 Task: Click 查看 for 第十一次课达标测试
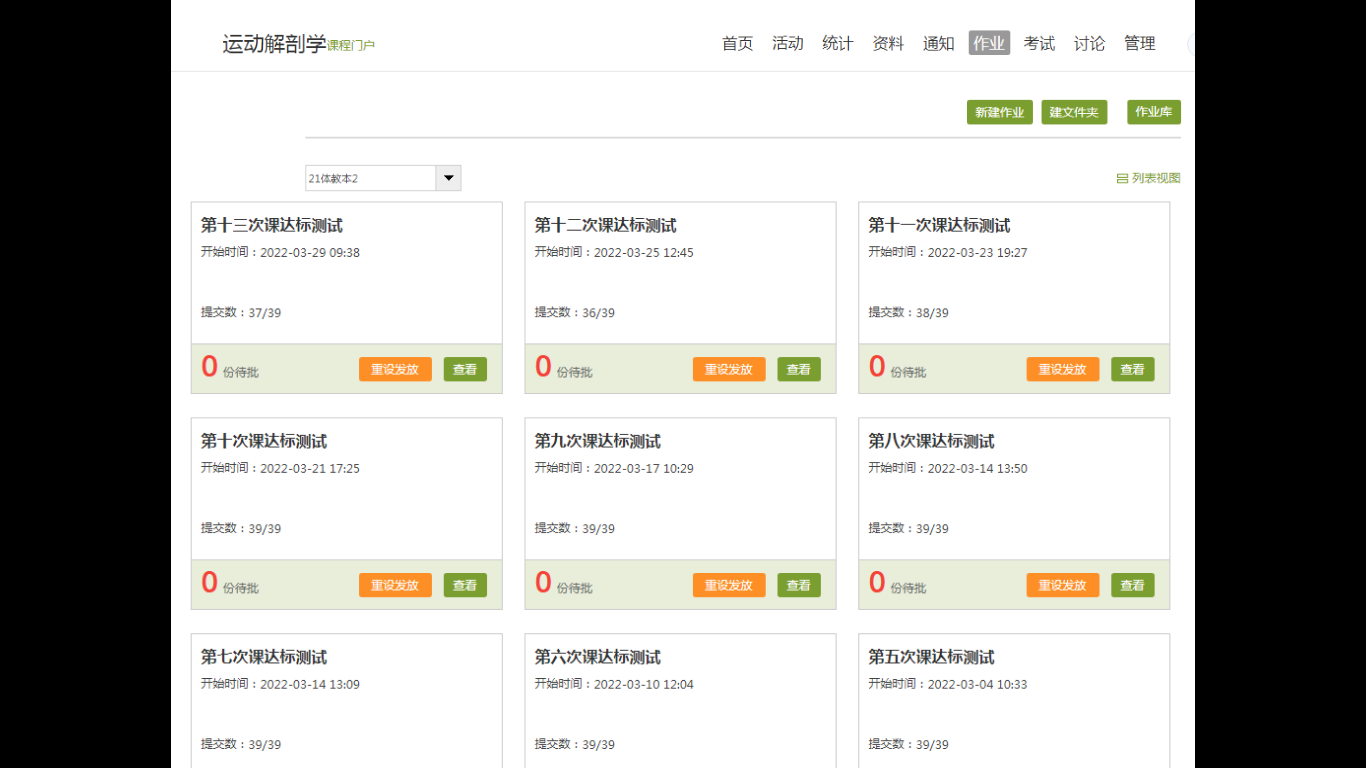[x=1132, y=369]
